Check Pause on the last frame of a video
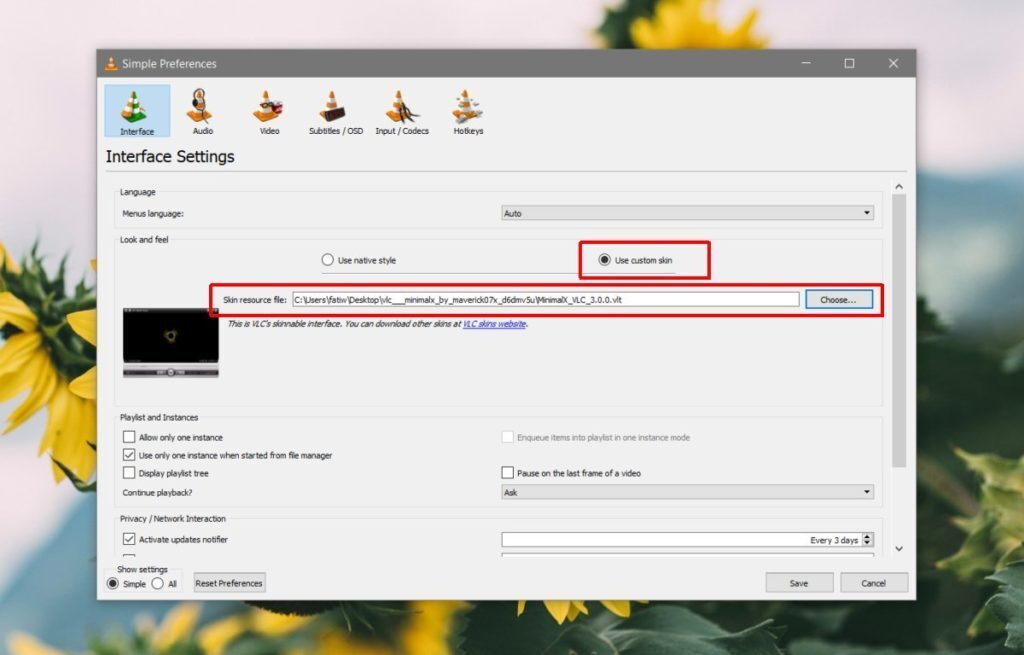 pyautogui.click(x=508, y=472)
